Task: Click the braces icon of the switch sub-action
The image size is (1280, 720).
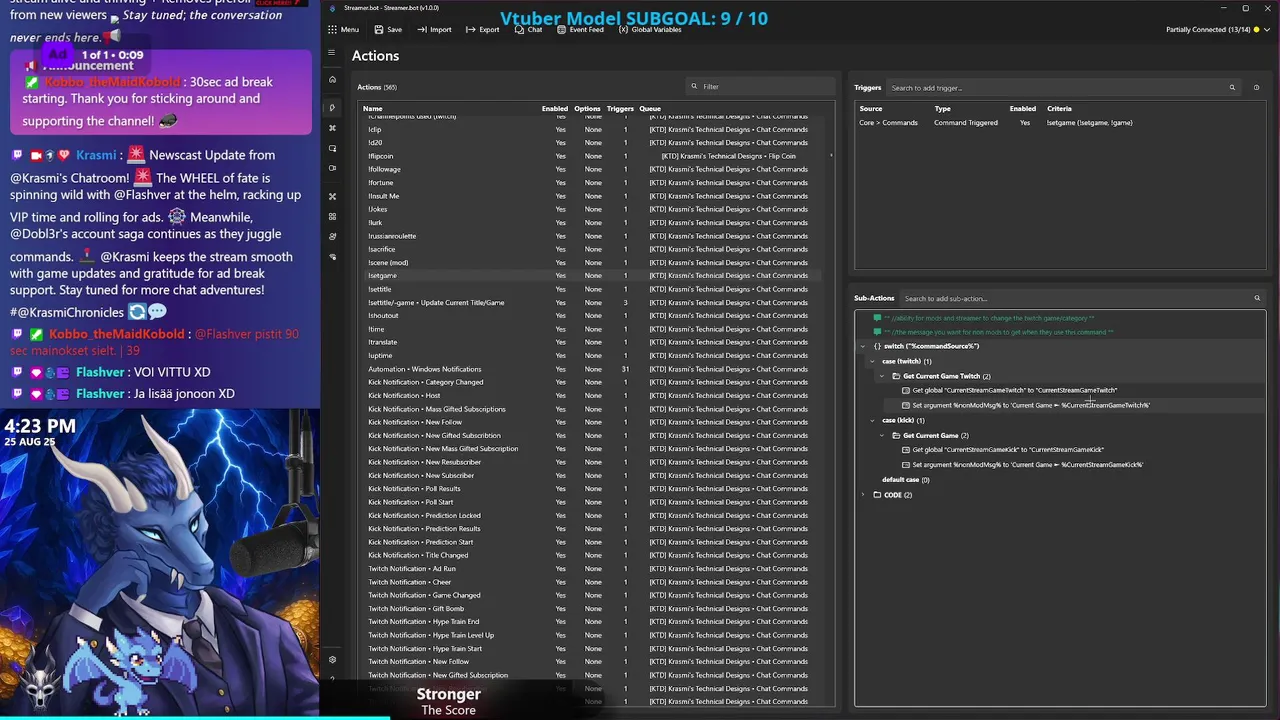Action: (877, 347)
